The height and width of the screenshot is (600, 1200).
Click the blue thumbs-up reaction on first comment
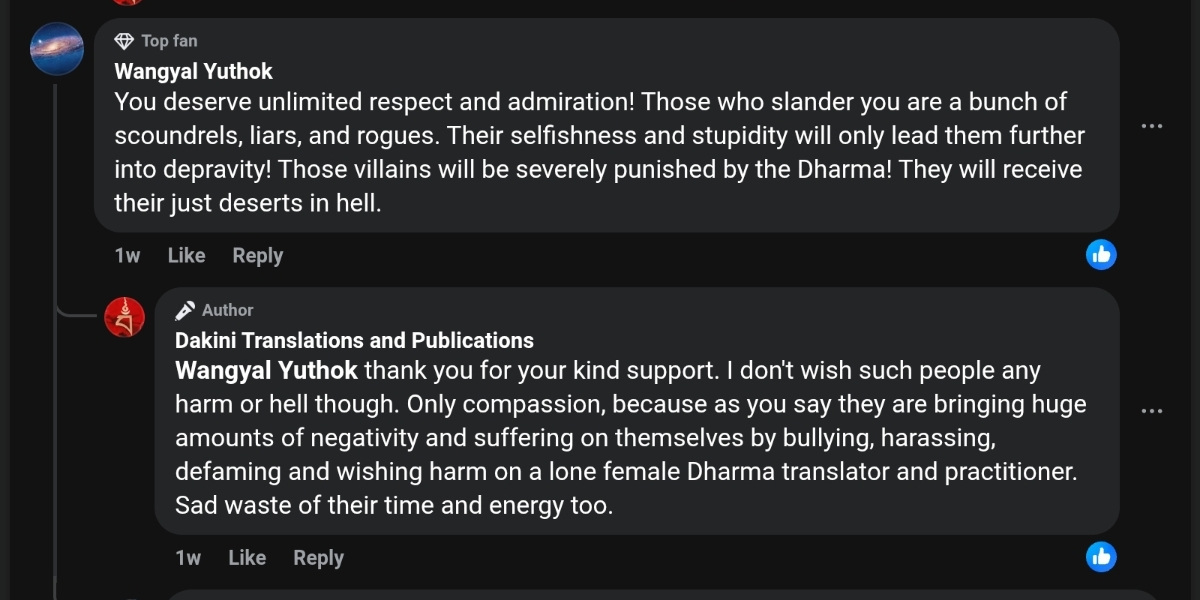(1101, 255)
